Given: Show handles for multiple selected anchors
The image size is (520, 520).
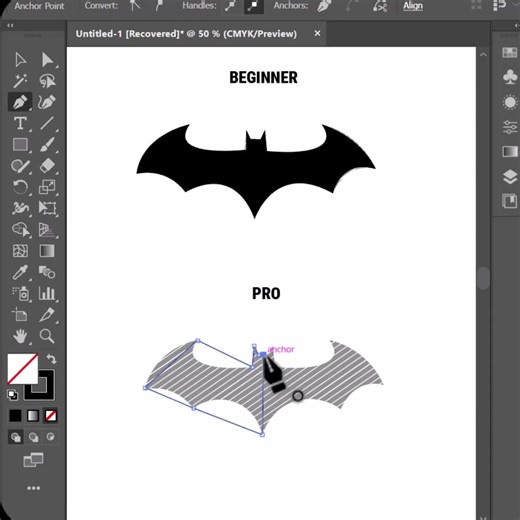Looking at the screenshot, I should (x=231, y=6).
